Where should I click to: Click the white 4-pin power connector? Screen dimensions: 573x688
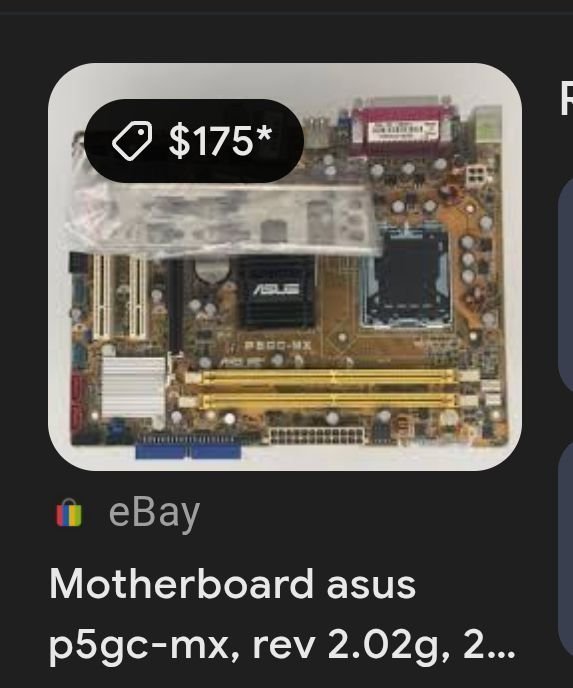[x=477, y=176]
